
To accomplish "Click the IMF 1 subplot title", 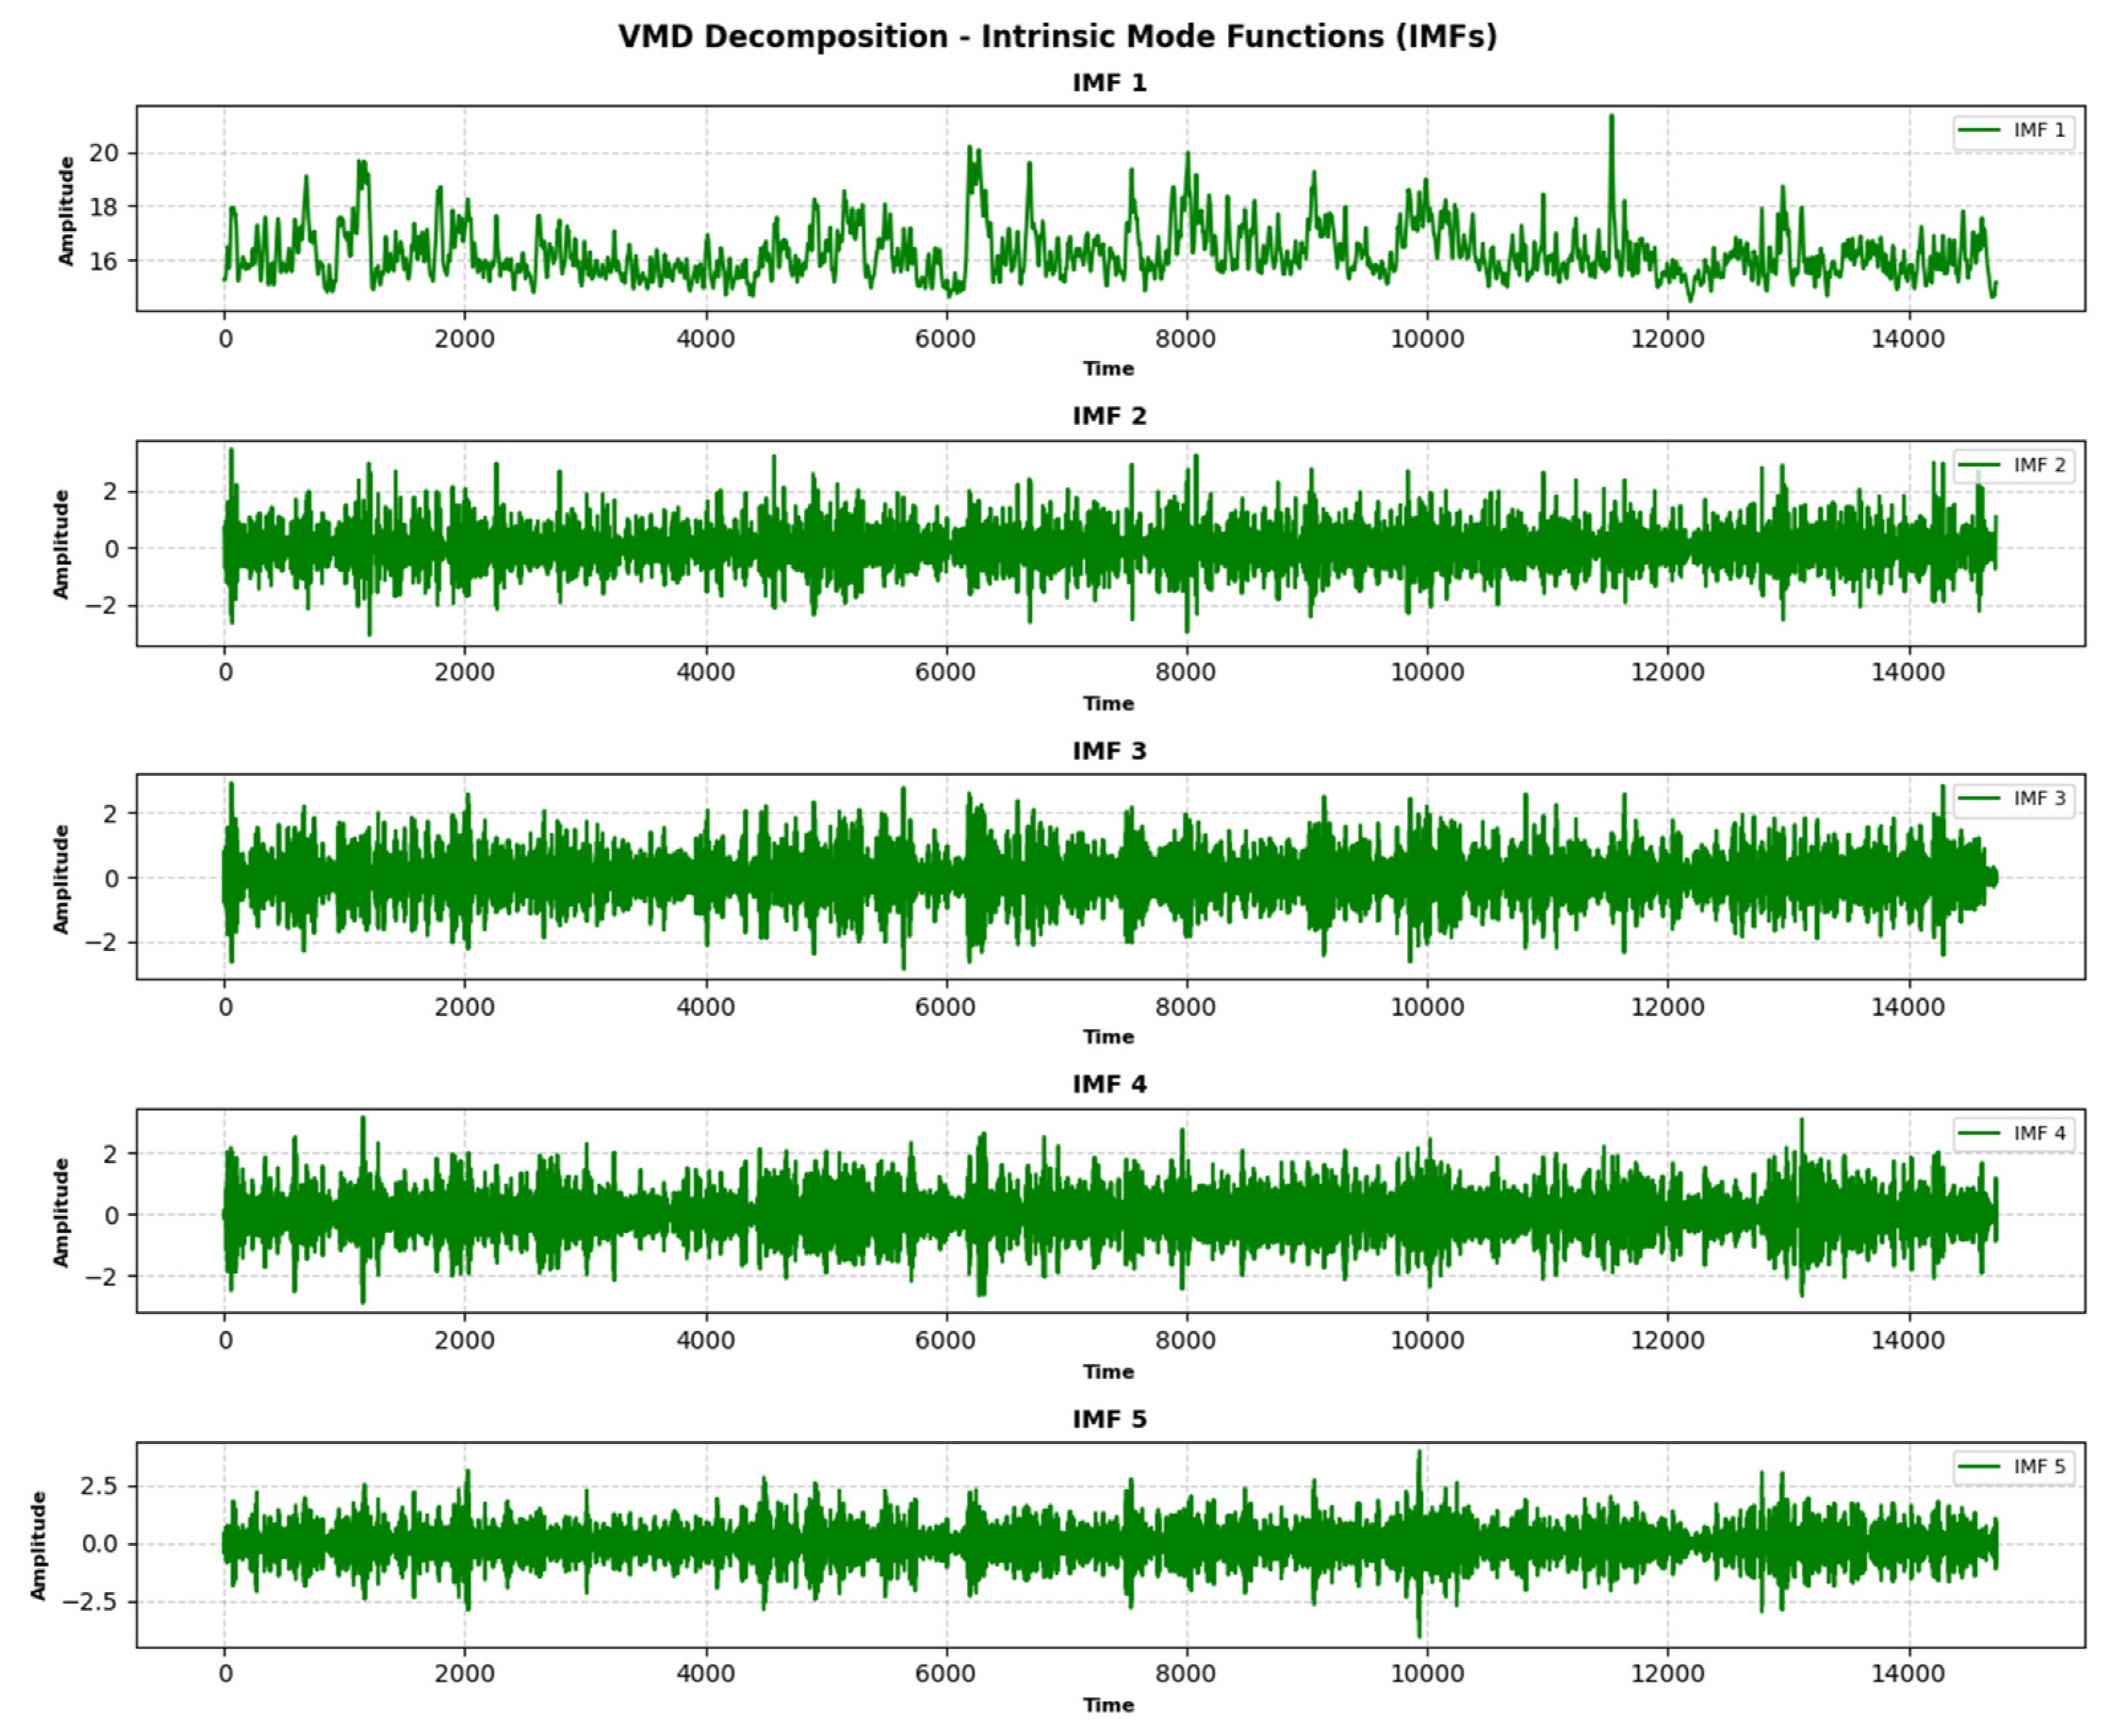I will (x=1109, y=83).
